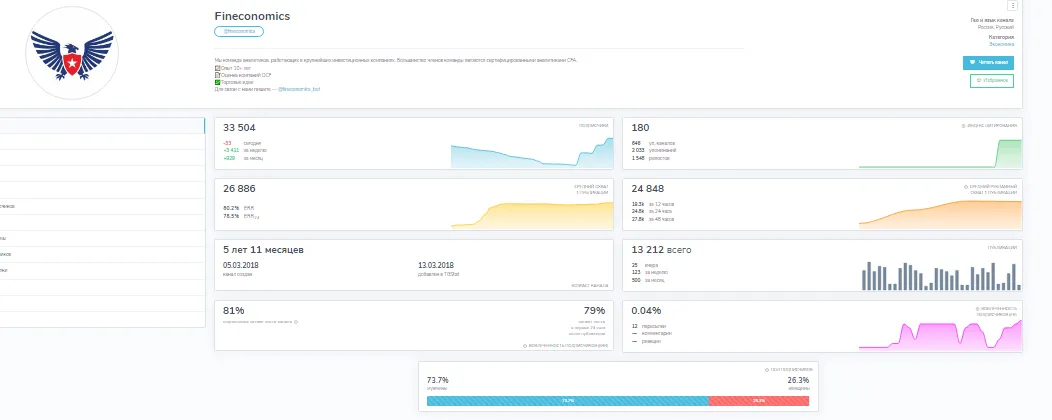The height and width of the screenshot is (420, 1052).
Task: Click the green citation index chart
Action: tap(940, 153)
